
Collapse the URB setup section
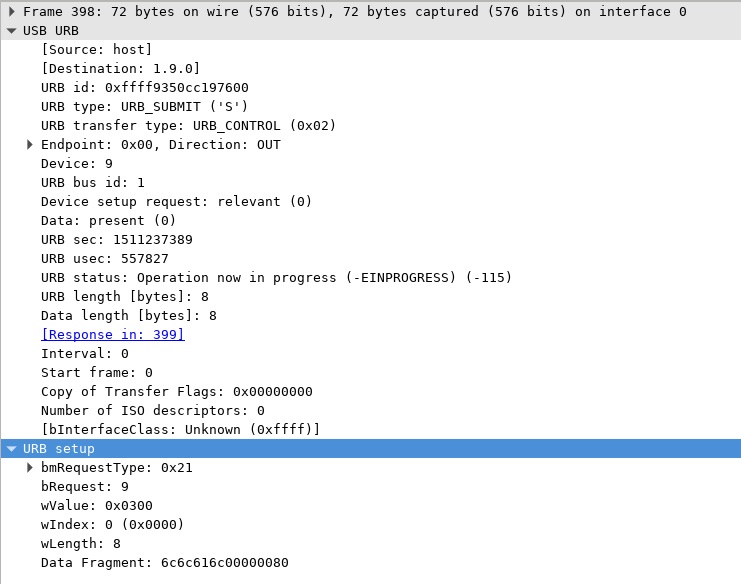11,448
